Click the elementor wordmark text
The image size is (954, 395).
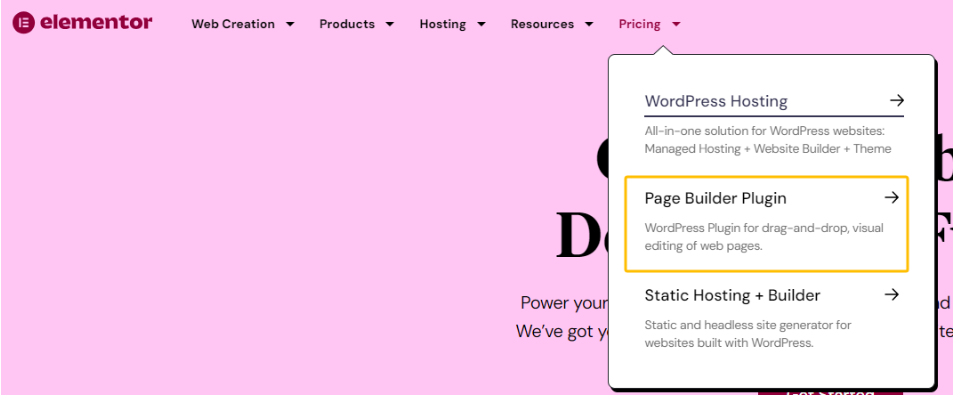click(x=96, y=23)
